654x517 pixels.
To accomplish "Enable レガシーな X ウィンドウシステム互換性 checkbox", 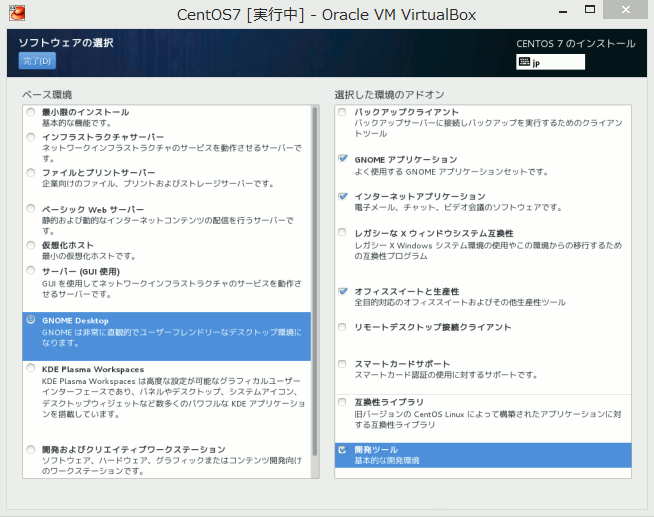I will [343, 233].
